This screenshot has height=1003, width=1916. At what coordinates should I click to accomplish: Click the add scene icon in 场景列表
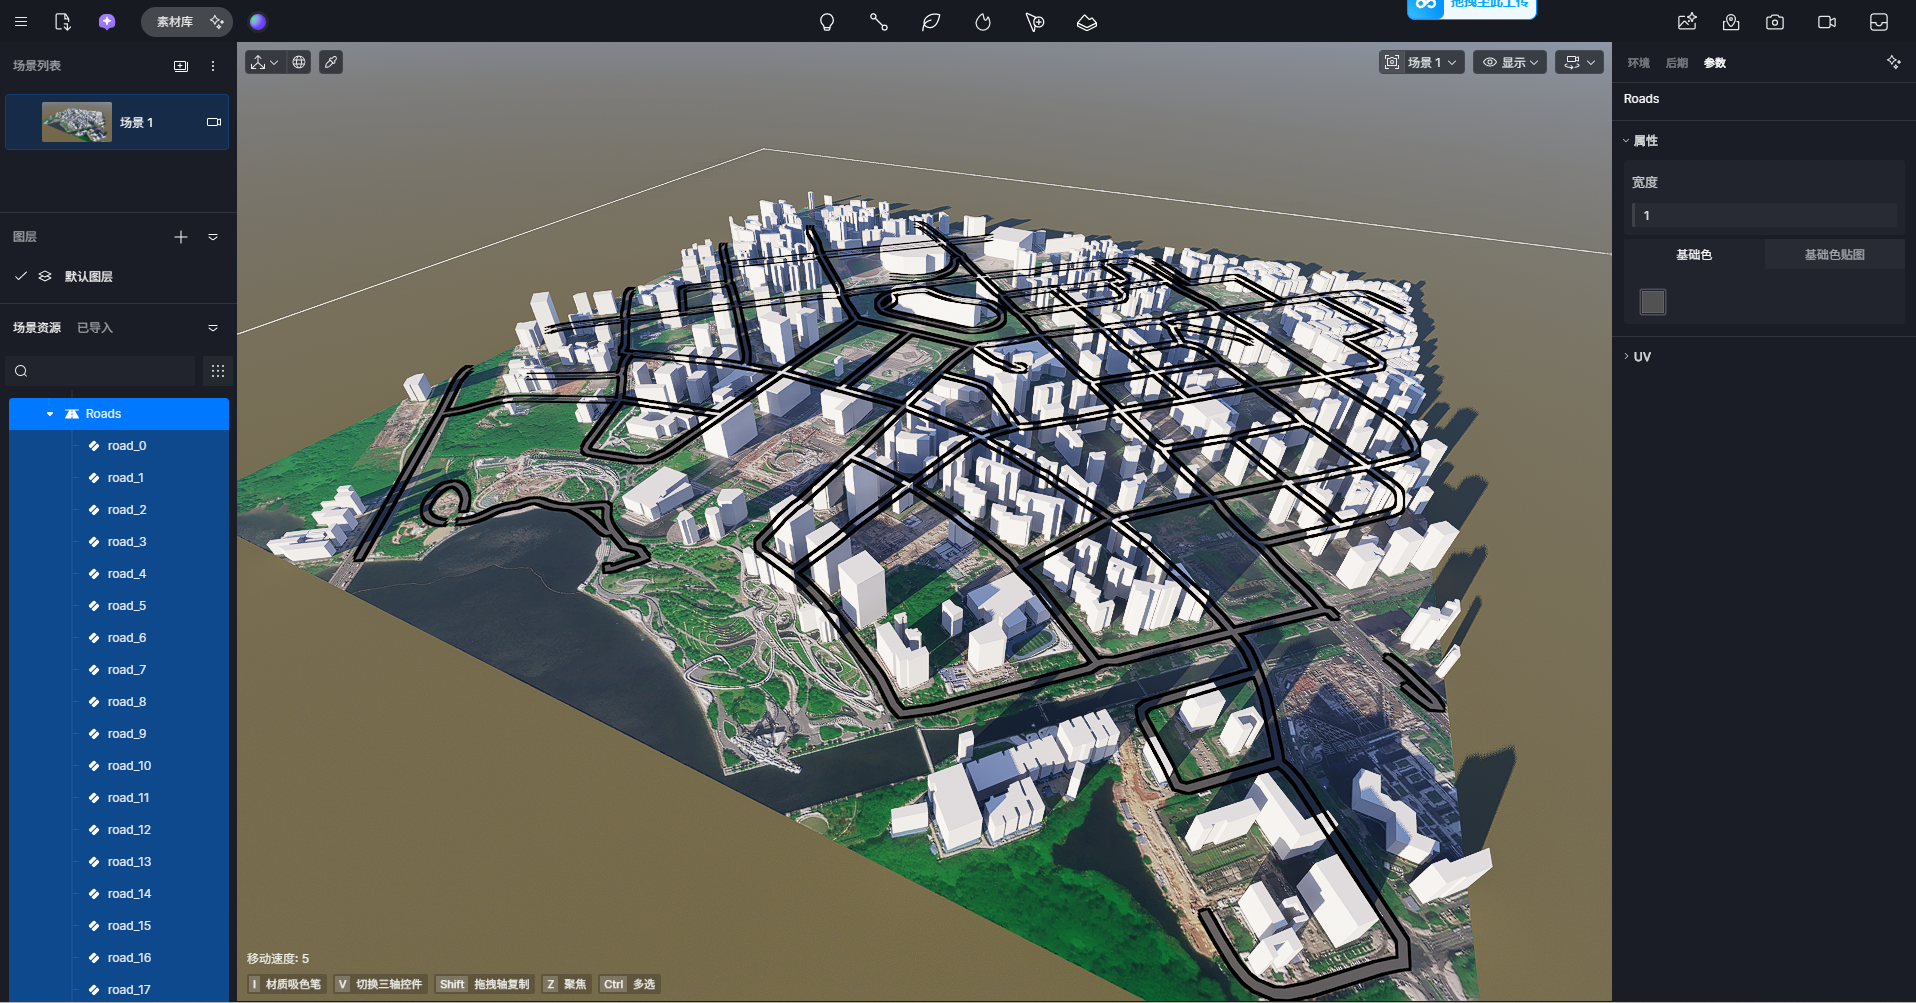click(181, 66)
